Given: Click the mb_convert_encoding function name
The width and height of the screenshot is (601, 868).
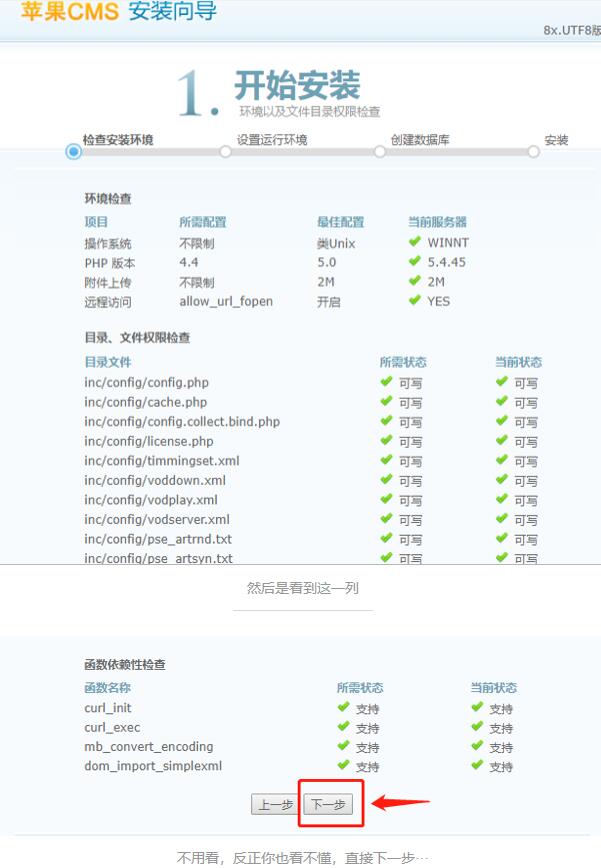Looking at the screenshot, I should point(149,746).
